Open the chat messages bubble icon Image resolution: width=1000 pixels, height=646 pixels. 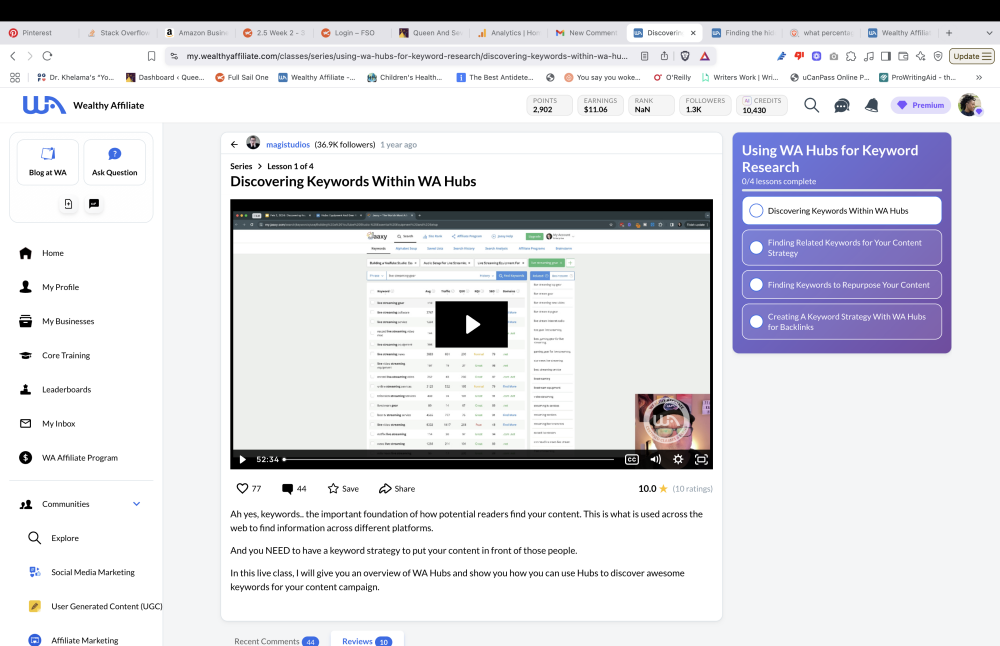point(842,105)
